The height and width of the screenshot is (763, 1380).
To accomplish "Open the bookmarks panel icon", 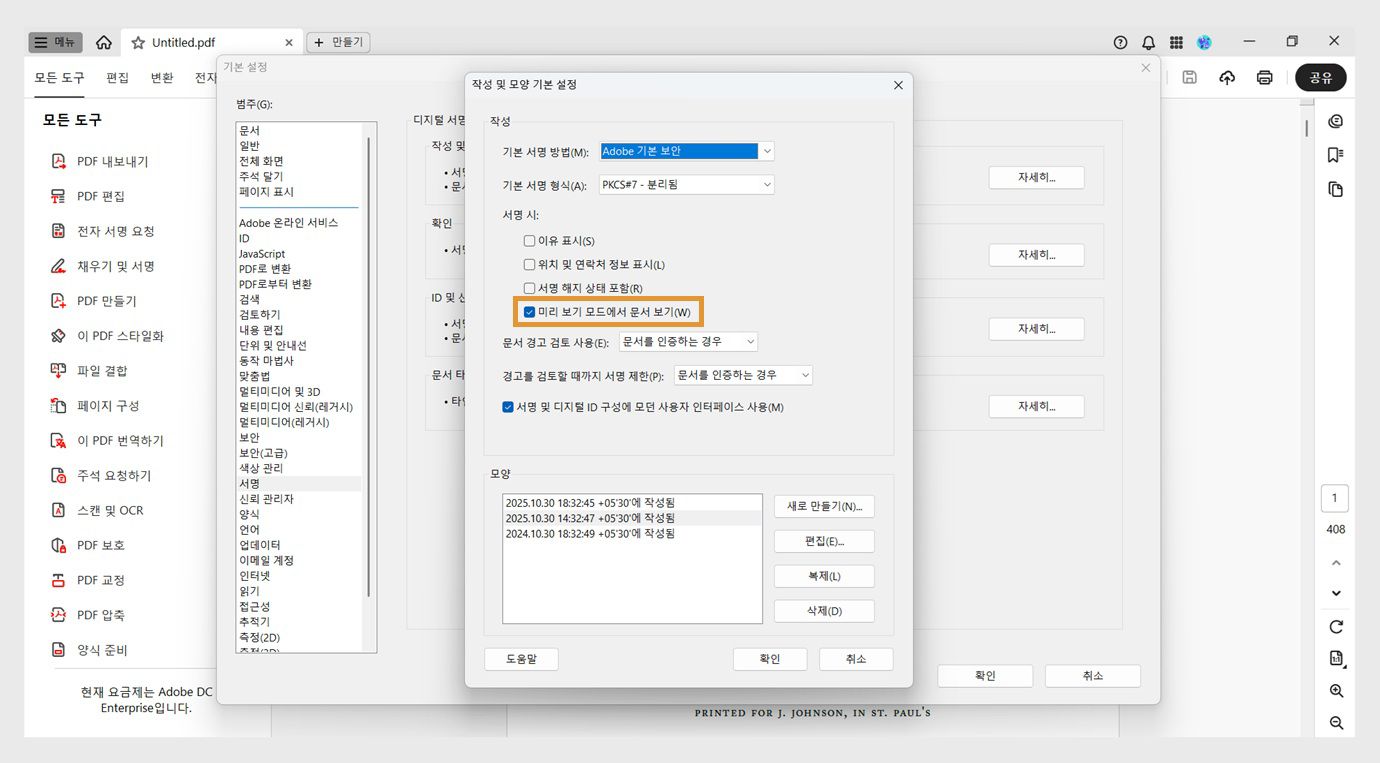I will (x=1335, y=155).
